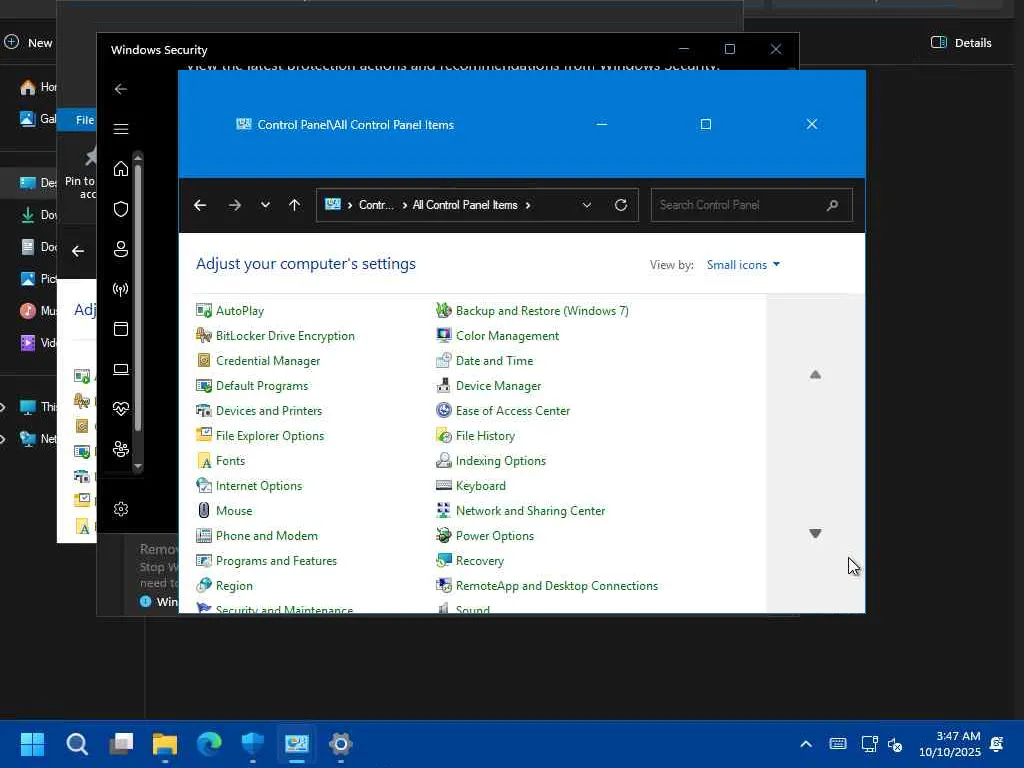
Task: Open App & browser control
Action: (x=121, y=329)
